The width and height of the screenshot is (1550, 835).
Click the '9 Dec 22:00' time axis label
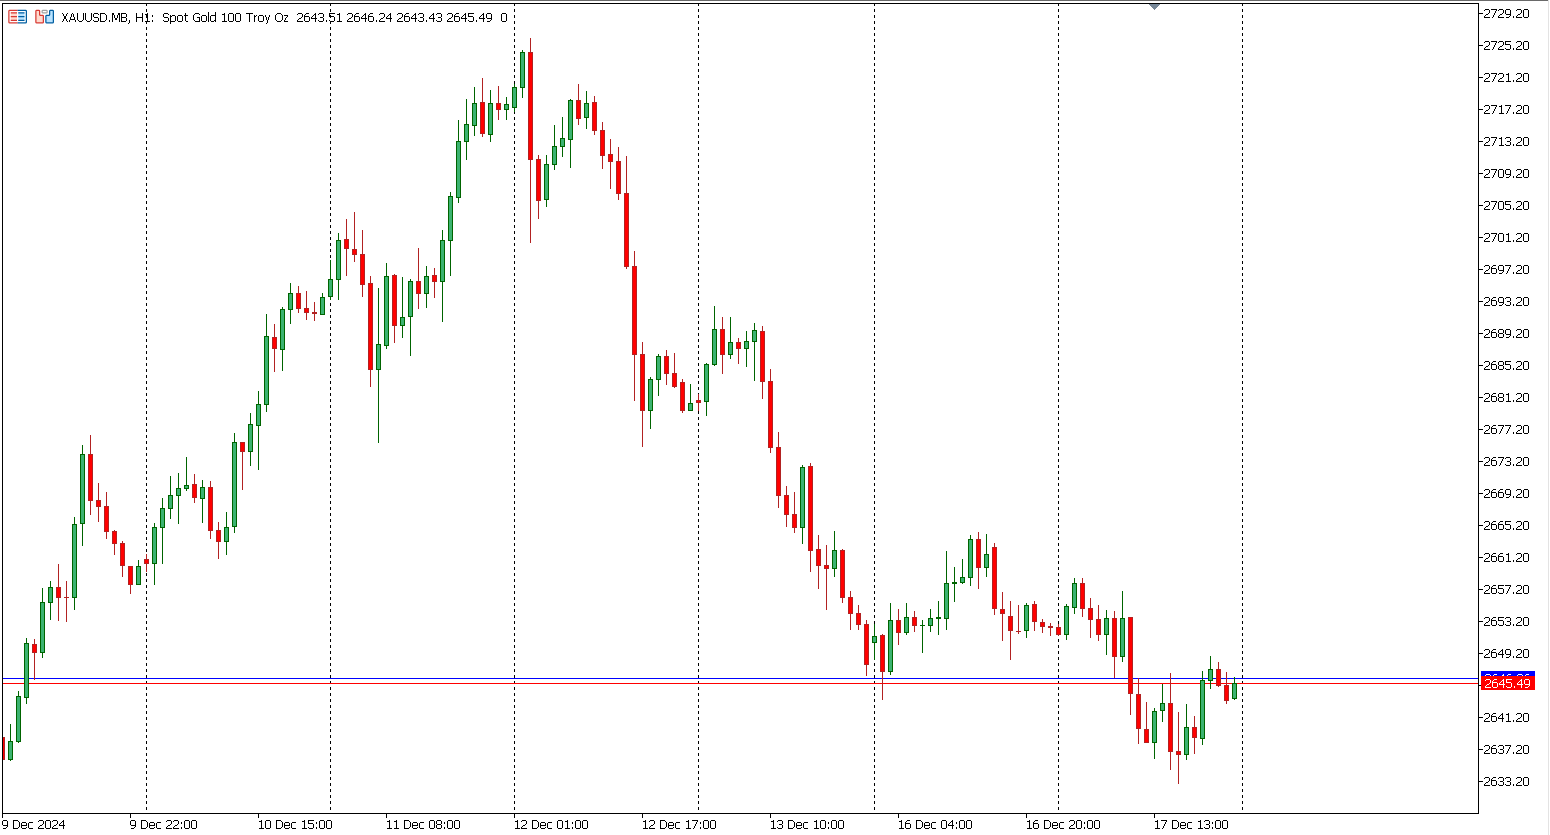pyautogui.click(x=164, y=825)
